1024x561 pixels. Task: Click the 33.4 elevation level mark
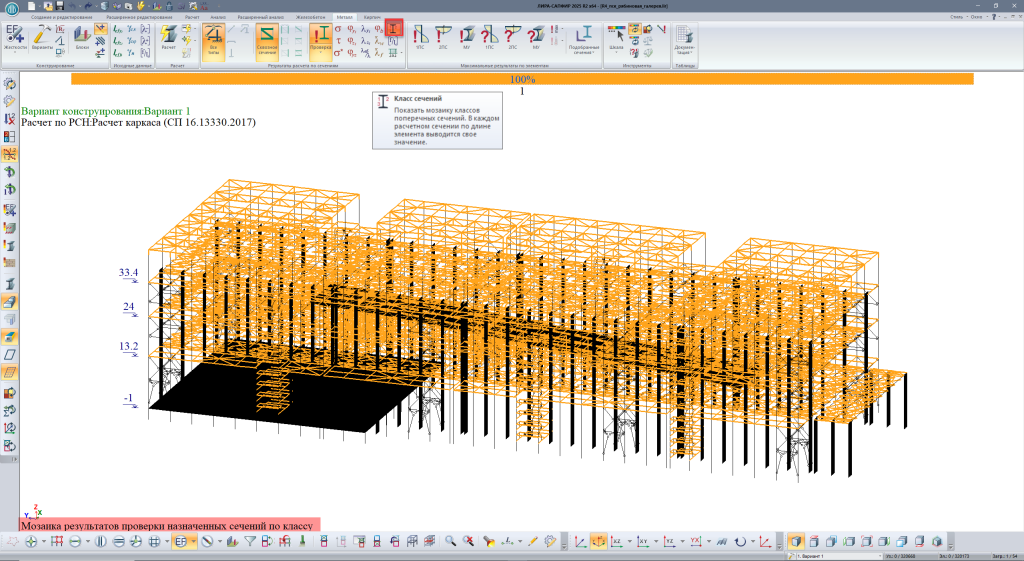128,272
